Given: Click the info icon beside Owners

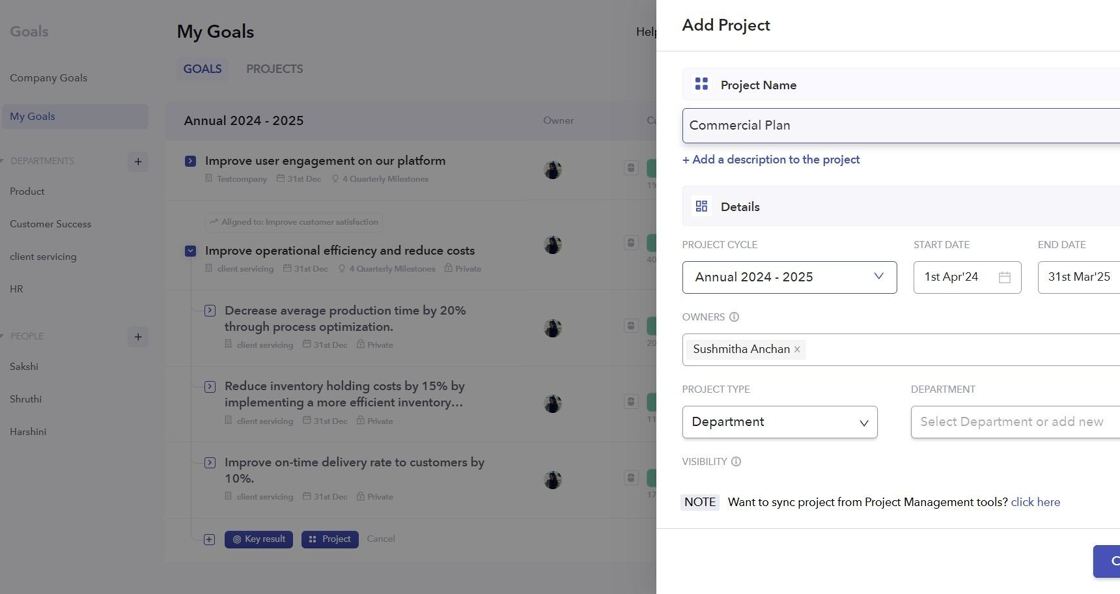Looking at the screenshot, I should point(734,317).
